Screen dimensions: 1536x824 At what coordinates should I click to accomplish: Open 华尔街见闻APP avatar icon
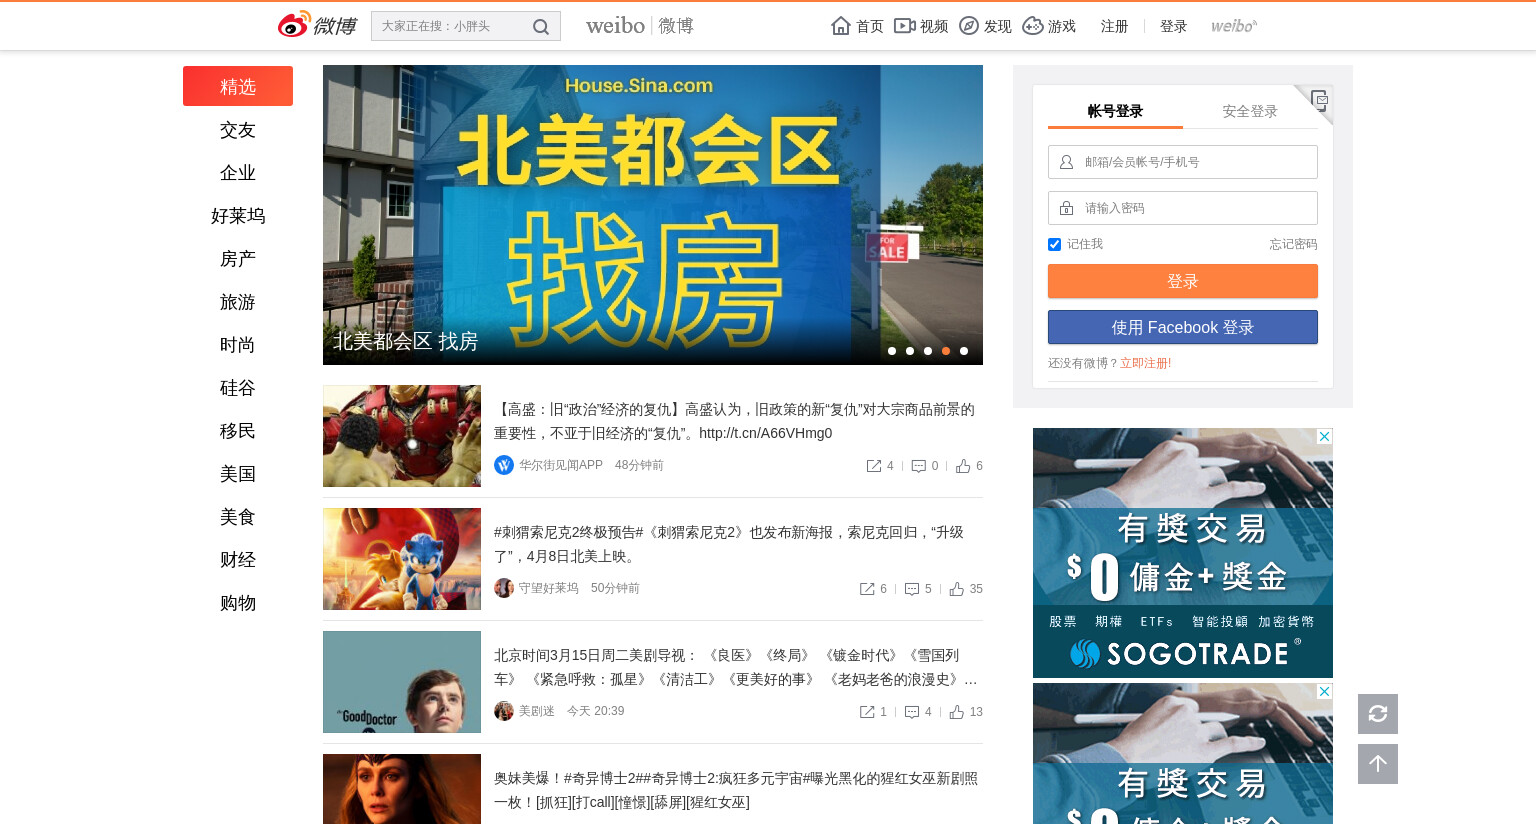504,465
